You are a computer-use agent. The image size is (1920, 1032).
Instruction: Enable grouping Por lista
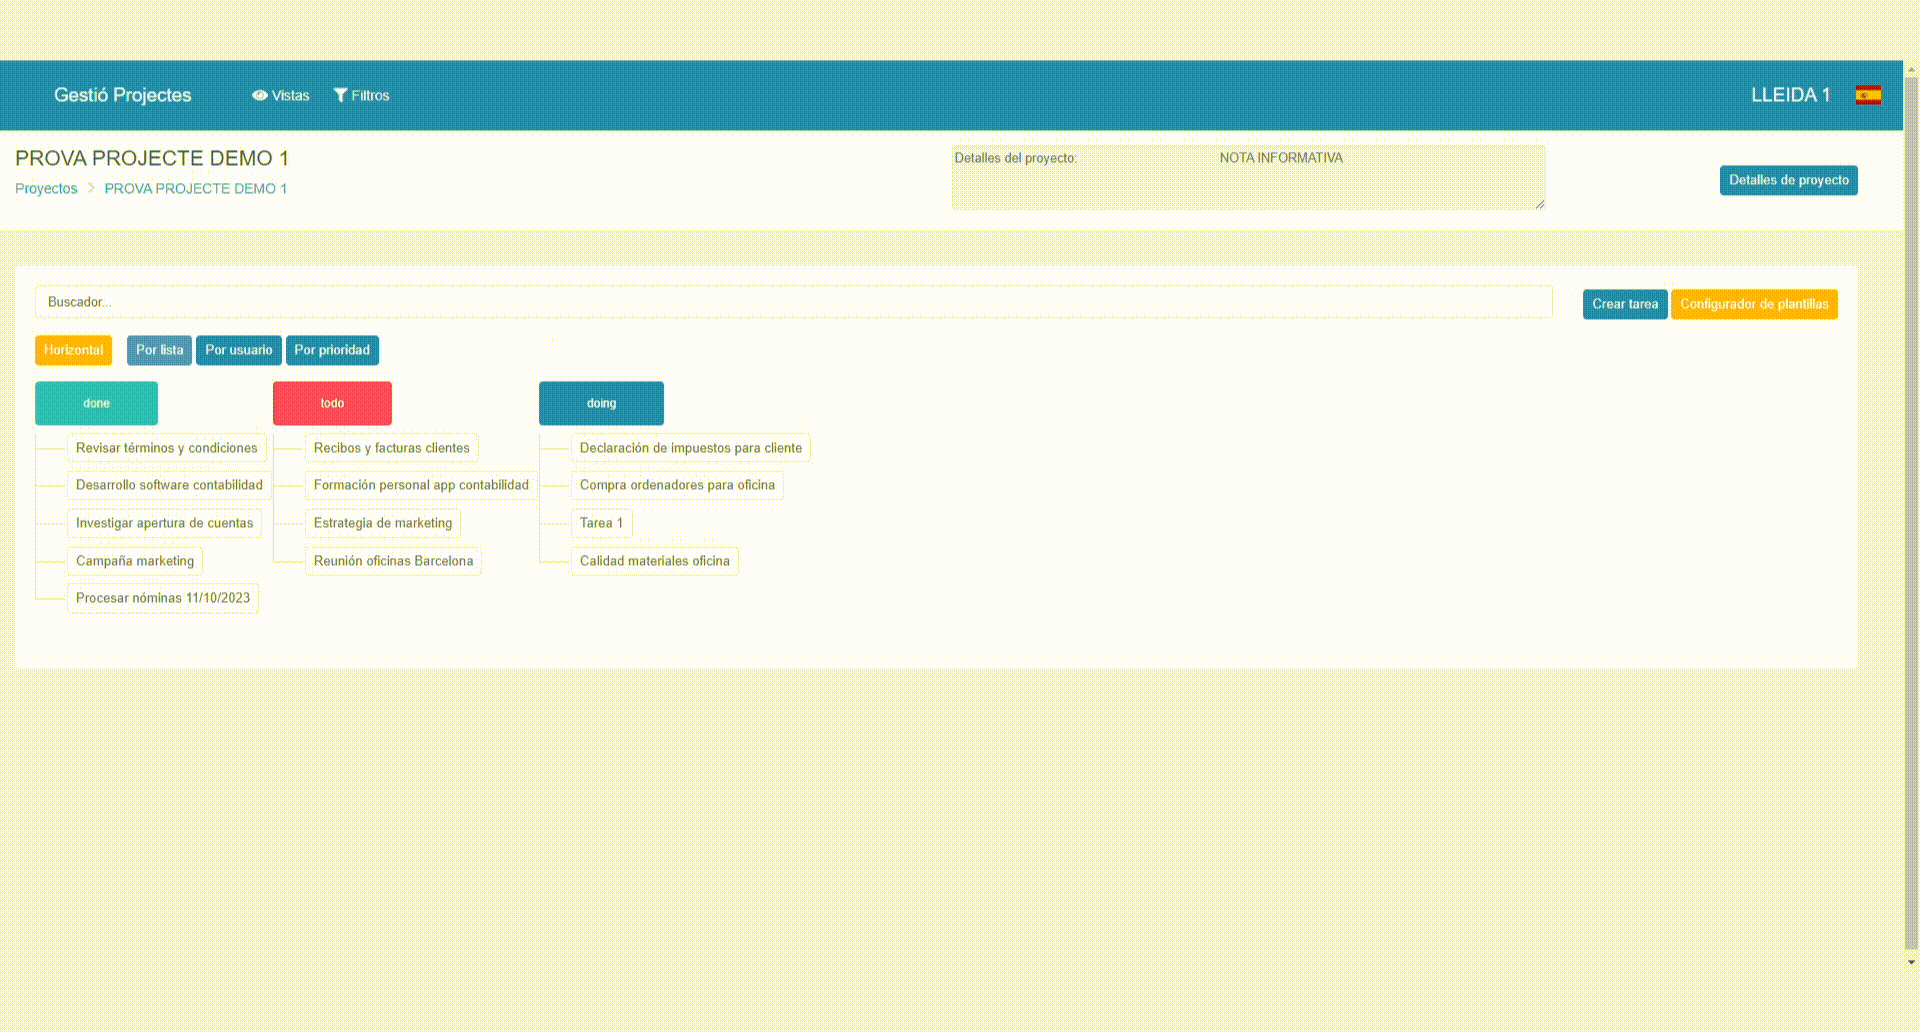tap(158, 350)
